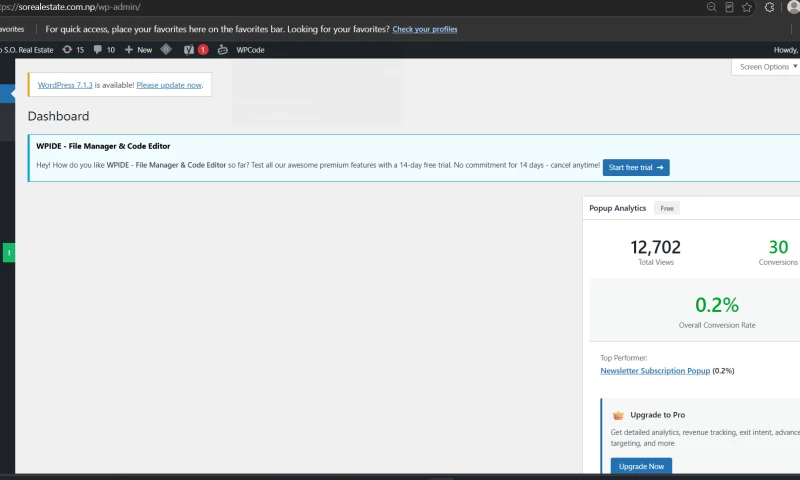Click the updates refresh icon showing 15
The height and width of the screenshot is (480, 800).
(x=67, y=49)
